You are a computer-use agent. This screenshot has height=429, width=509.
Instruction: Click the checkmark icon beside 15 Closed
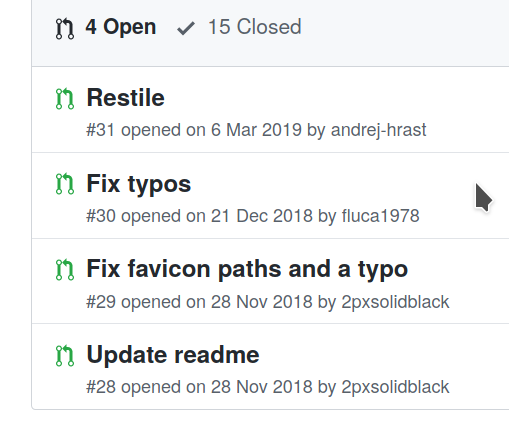coord(186,28)
